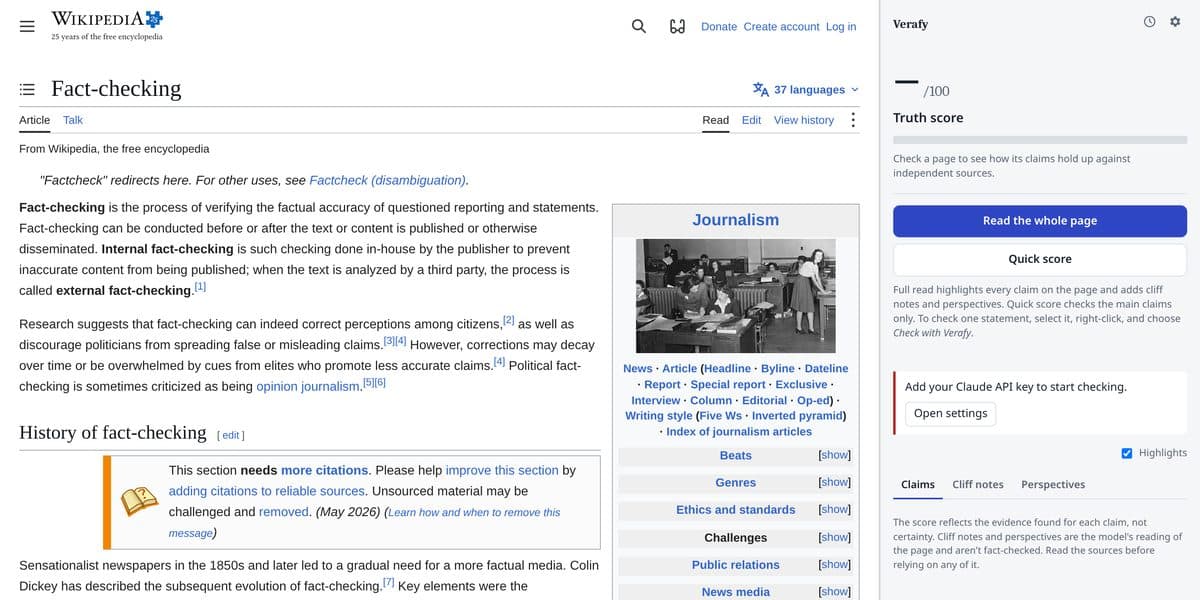Expand the News media section
1200x600 pixels.
(834, 591)
